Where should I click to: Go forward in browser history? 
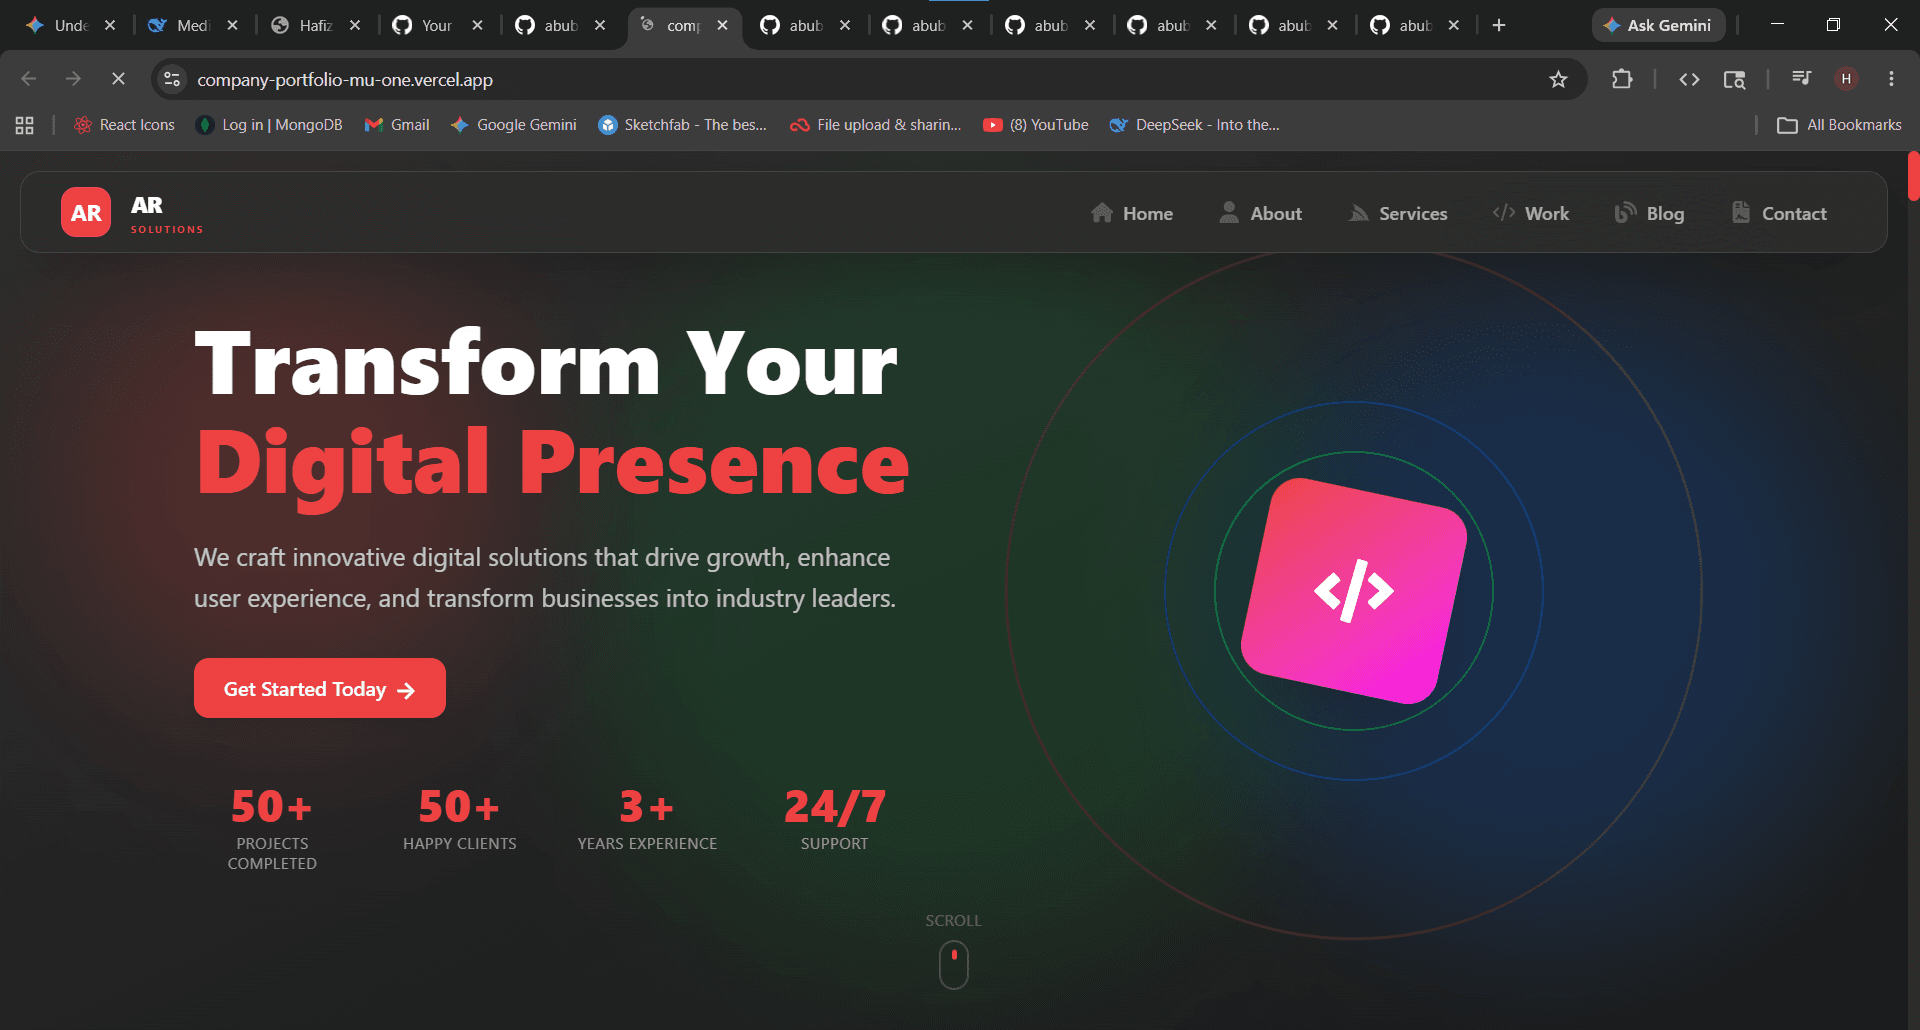click(73, 79)
